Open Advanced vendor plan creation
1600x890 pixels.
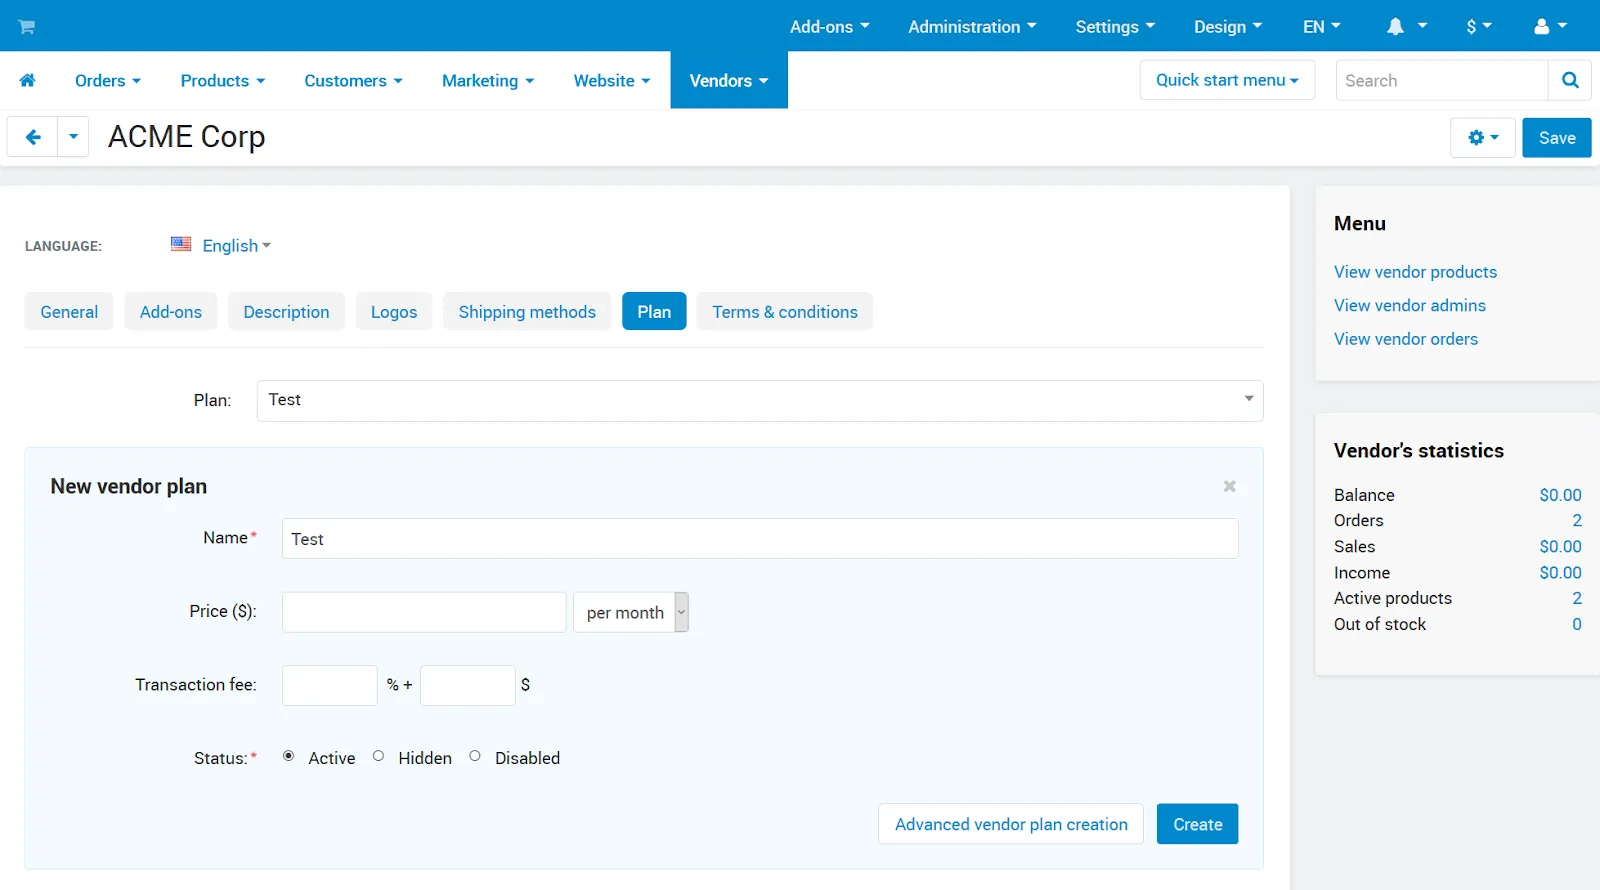[x=1011, y=824]
